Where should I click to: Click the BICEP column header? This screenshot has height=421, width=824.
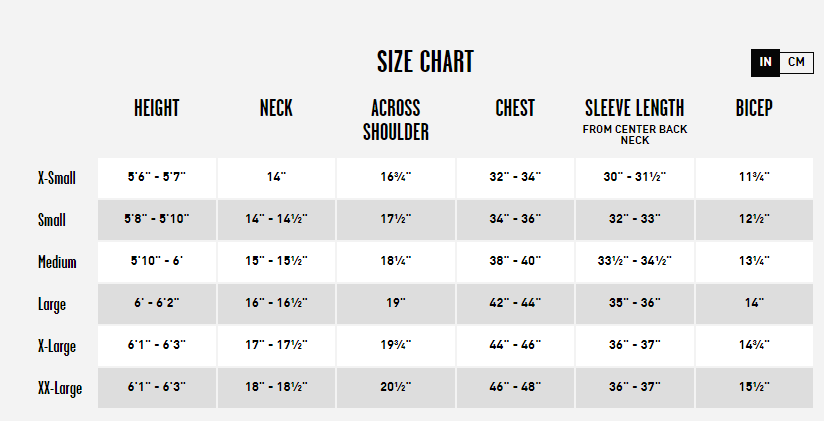pyautogui.click(x=754, y=108)
